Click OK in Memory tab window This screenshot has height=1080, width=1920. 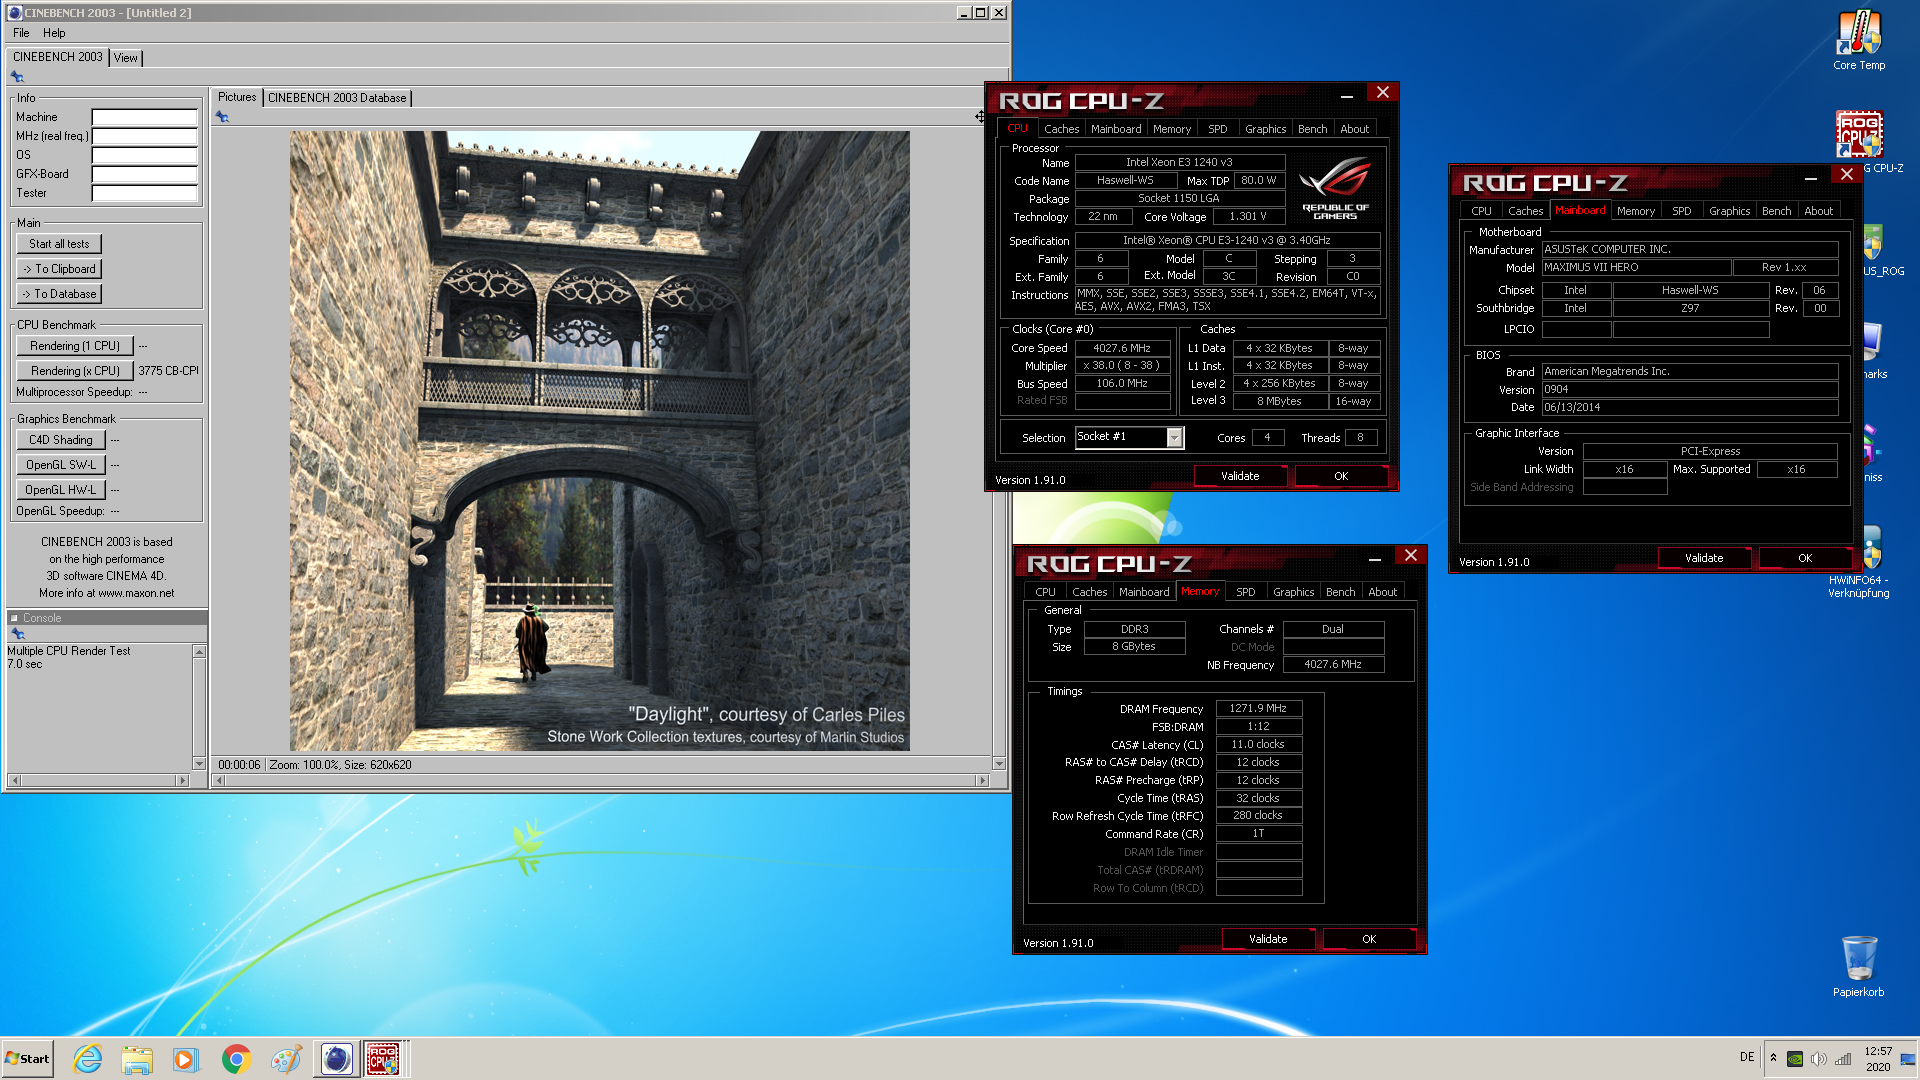pyautogui.click(x=1369, y=939)
